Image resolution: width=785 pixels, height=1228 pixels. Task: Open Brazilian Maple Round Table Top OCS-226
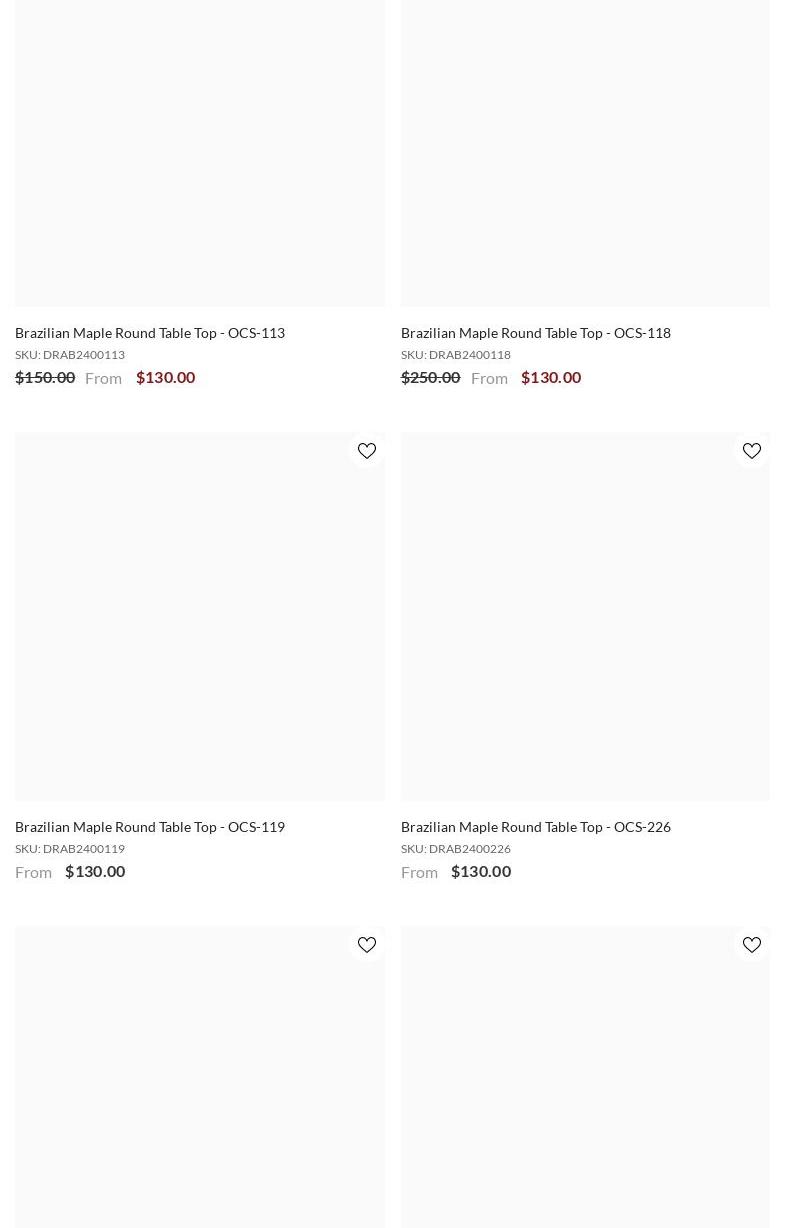[535, 827]
